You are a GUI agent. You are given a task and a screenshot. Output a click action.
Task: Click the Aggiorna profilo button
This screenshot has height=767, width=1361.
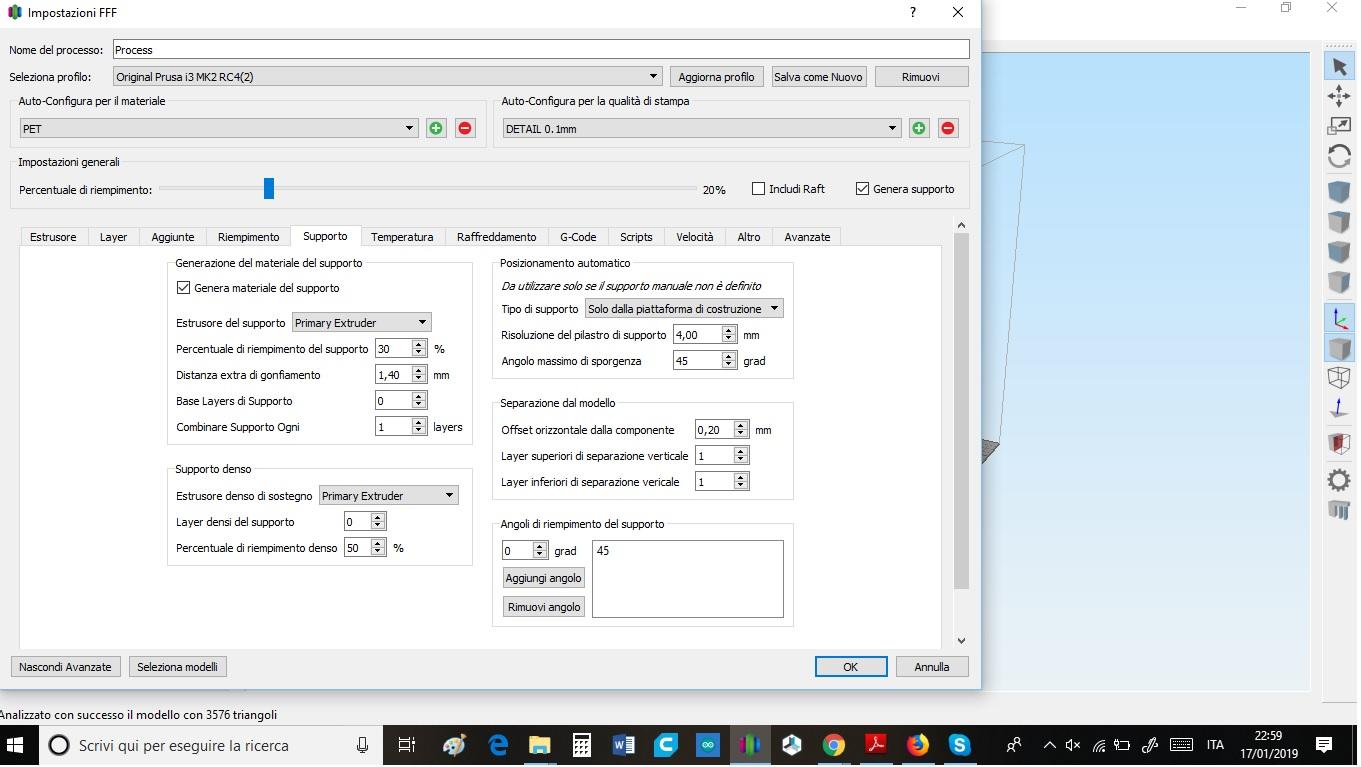pos(717,77)
